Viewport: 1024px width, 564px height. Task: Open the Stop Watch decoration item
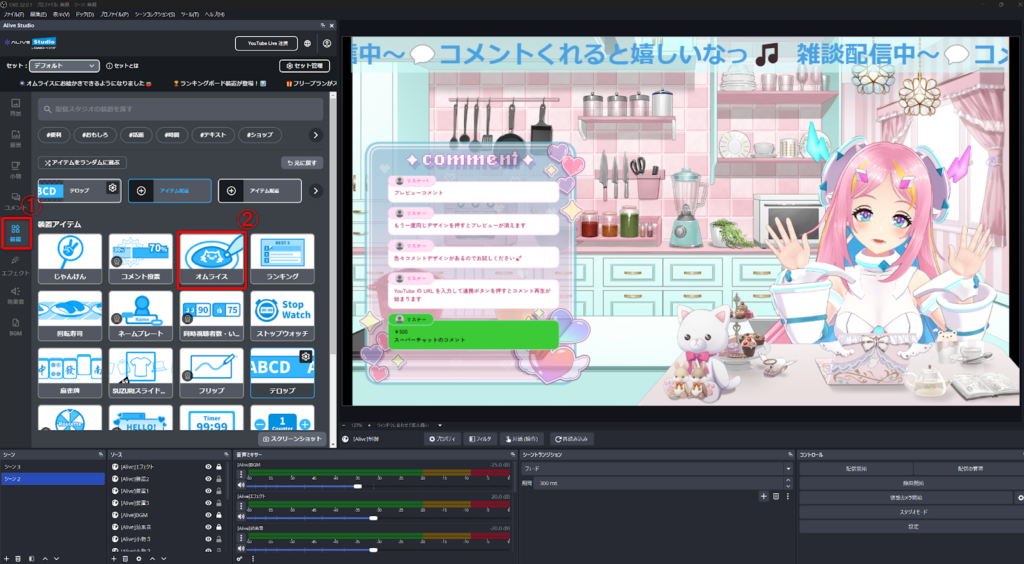[282, 316]
